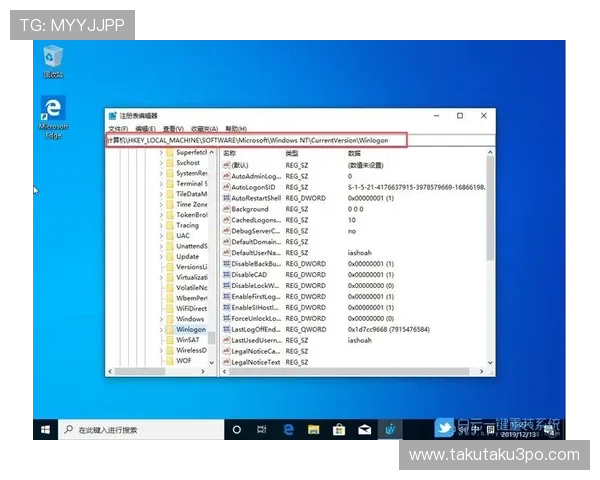Click the registry path address bar
The image size is (600, 480).
point(257,141)
